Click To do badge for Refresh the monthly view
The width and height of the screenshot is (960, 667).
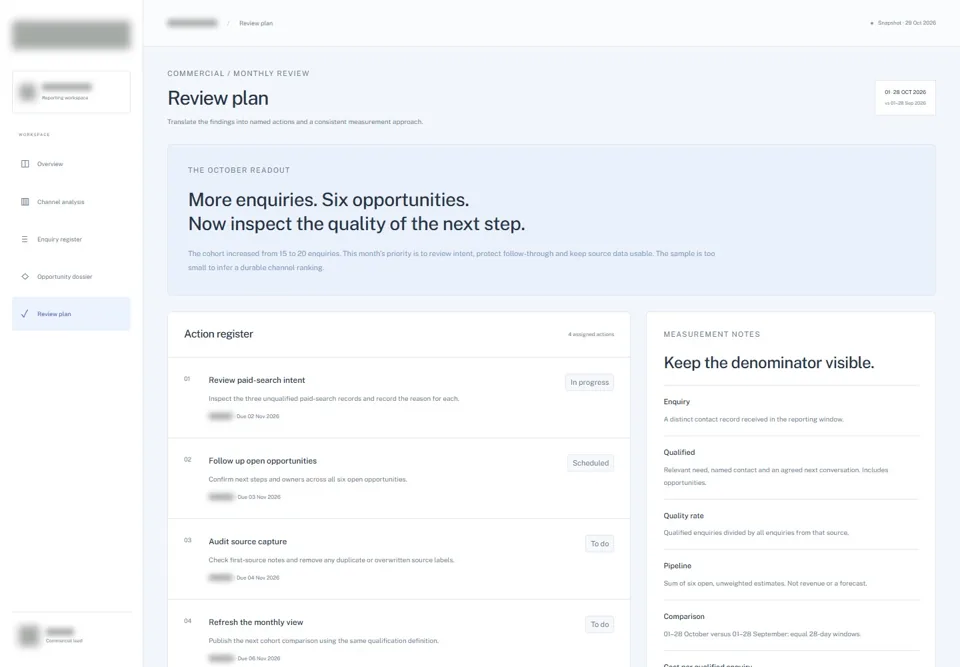coord(600,625)
